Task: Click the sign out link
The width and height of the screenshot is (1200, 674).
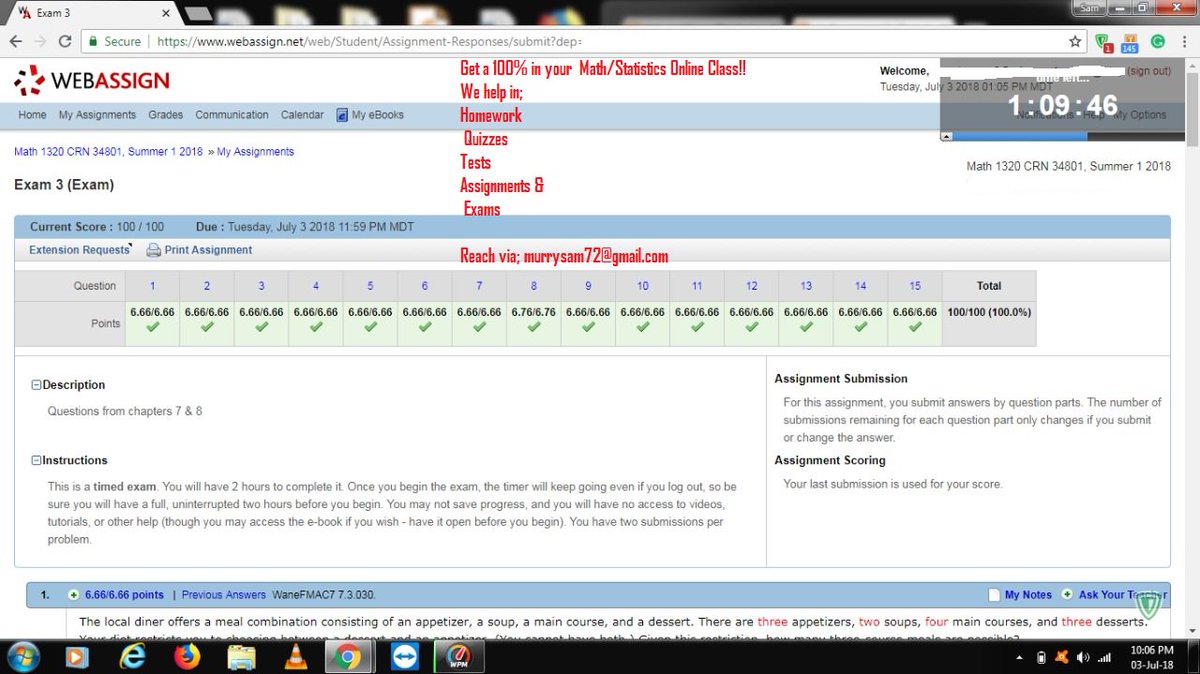Action: pos(1149,71)
